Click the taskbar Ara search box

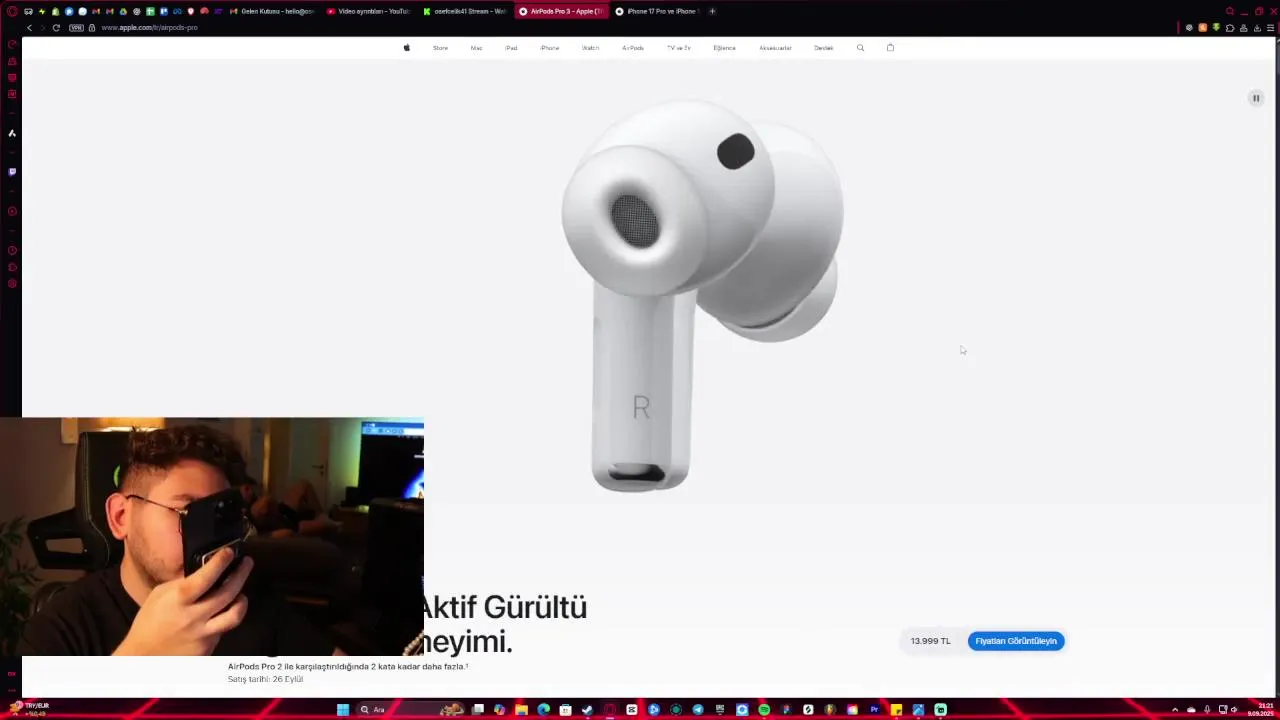point(412,710)
